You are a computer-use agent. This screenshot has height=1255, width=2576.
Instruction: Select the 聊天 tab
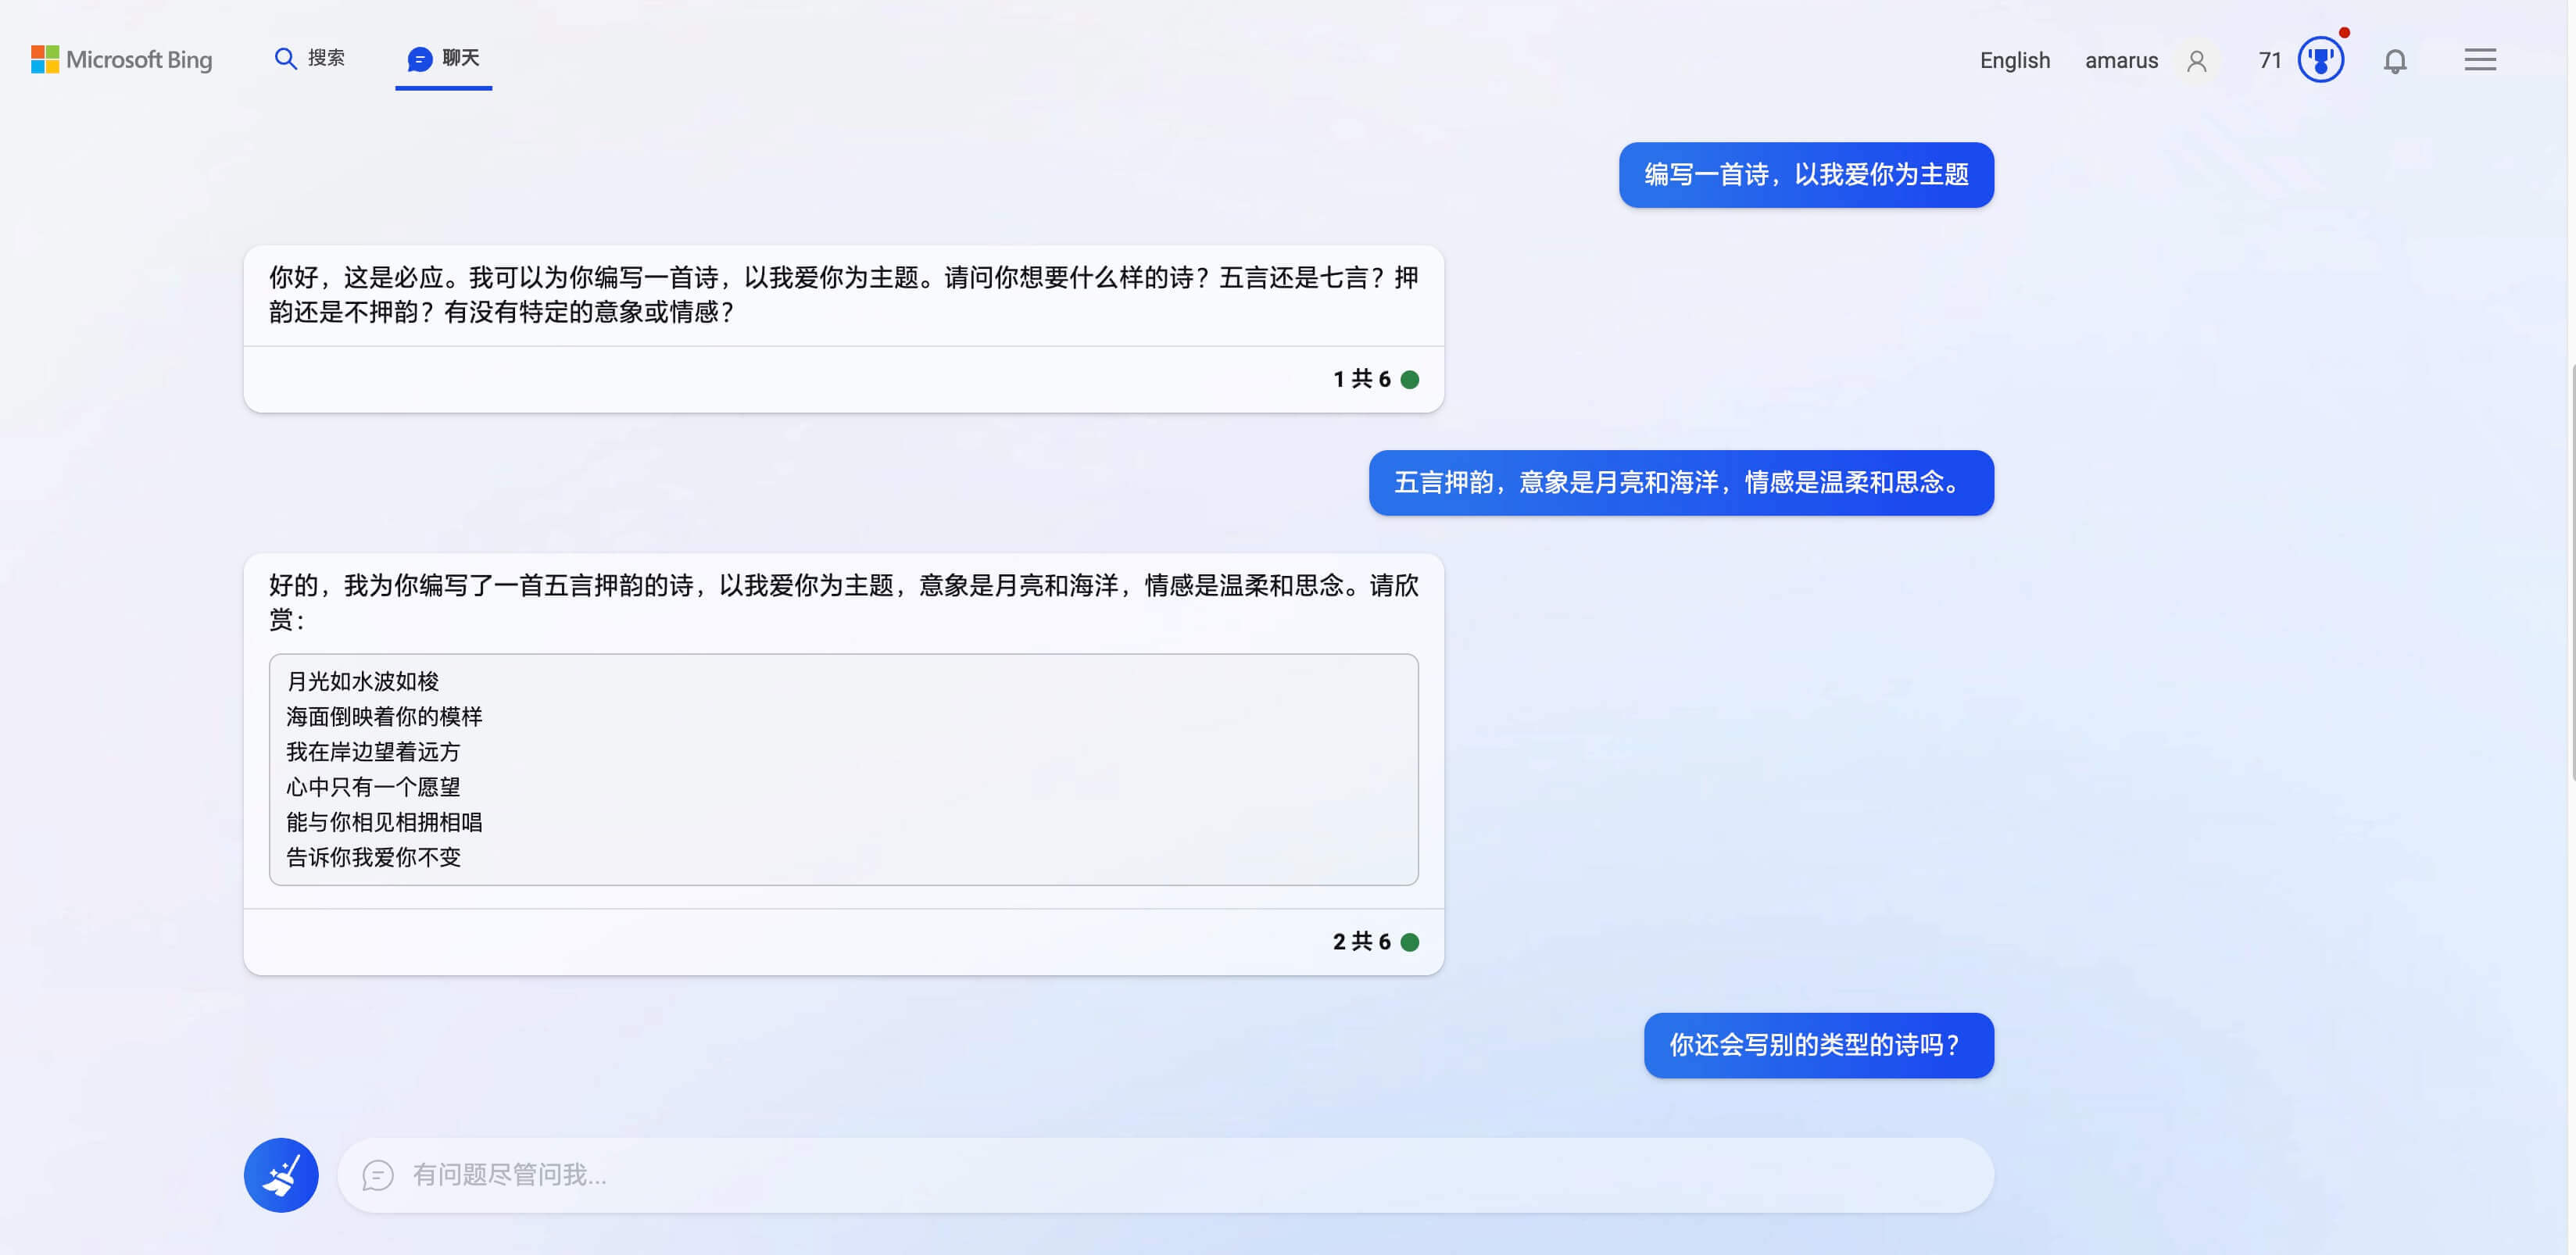[x=460, y=58]
